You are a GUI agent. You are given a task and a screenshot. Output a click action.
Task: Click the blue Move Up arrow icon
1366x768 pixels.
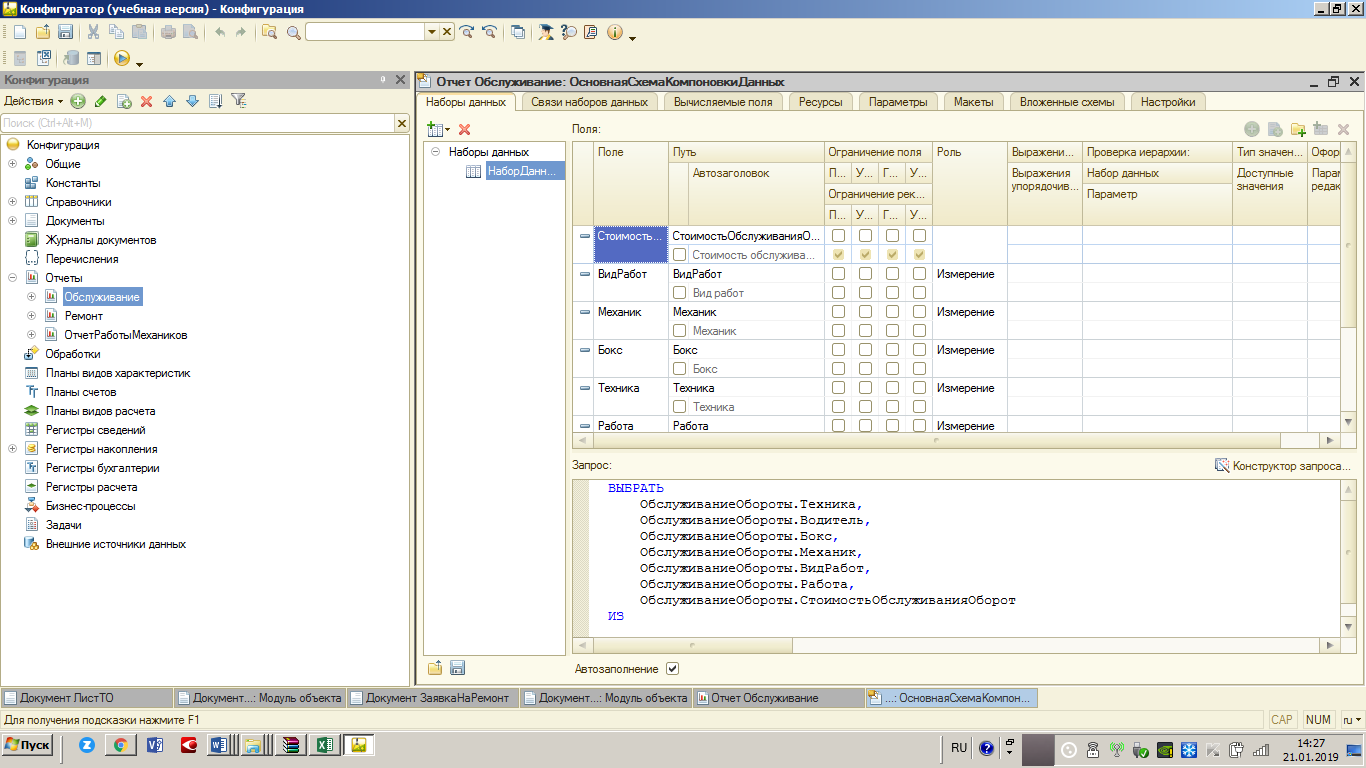169,101
